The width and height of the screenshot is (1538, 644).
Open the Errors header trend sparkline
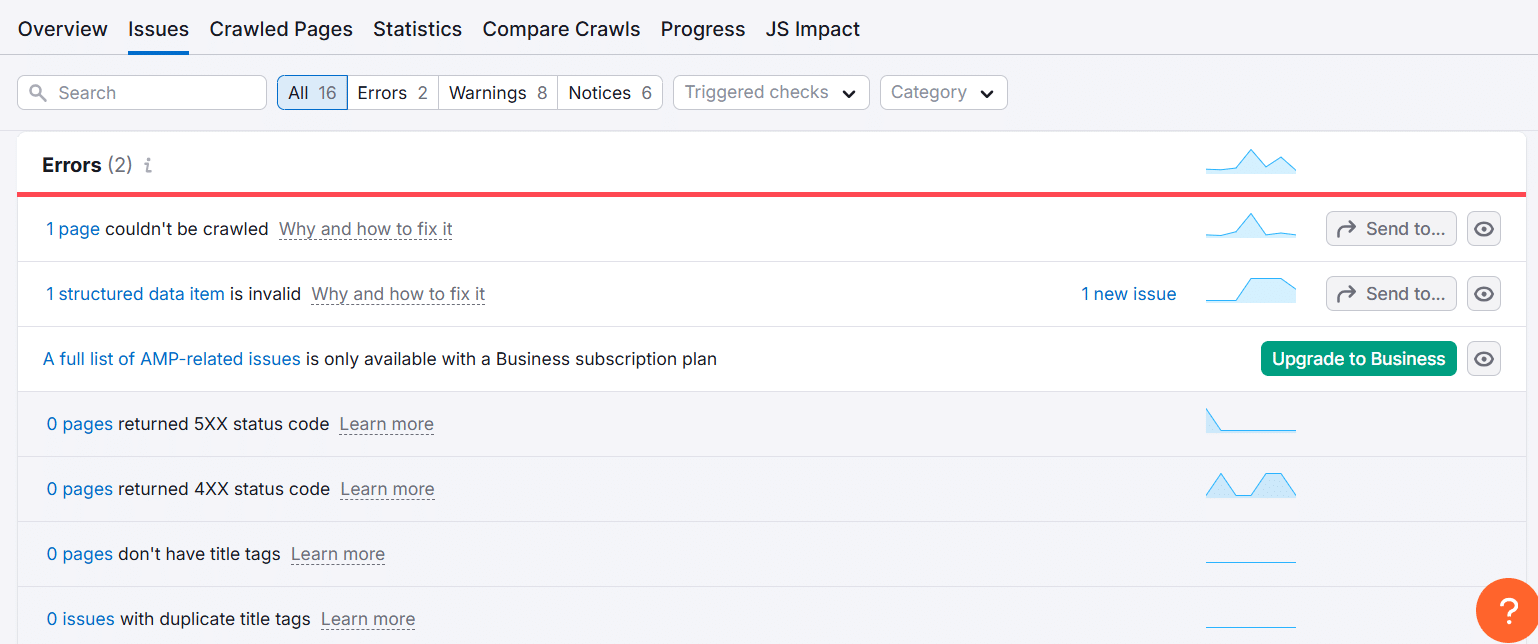[x=1250, y=162]
